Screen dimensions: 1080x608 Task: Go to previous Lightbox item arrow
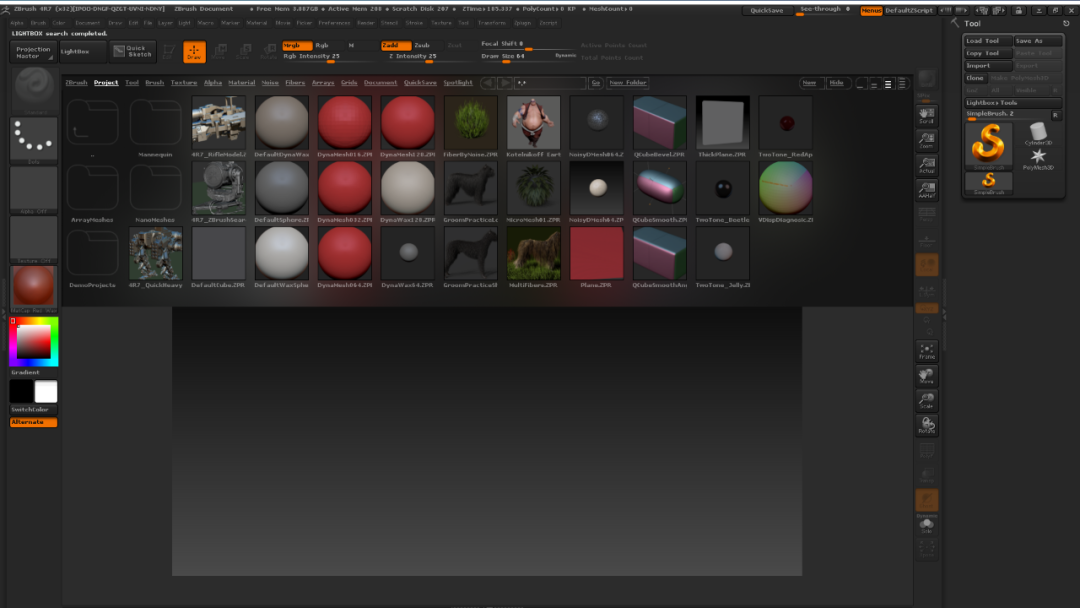tap(488, 83)
